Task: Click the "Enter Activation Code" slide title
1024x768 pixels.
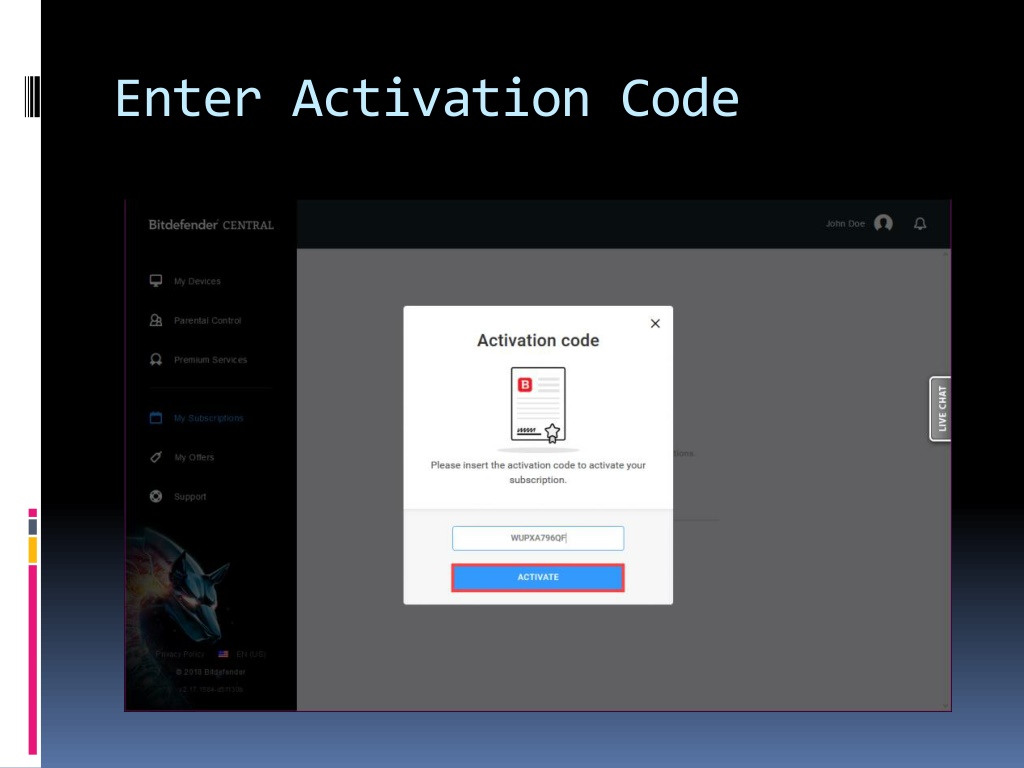Action: (x=426, y=99)
